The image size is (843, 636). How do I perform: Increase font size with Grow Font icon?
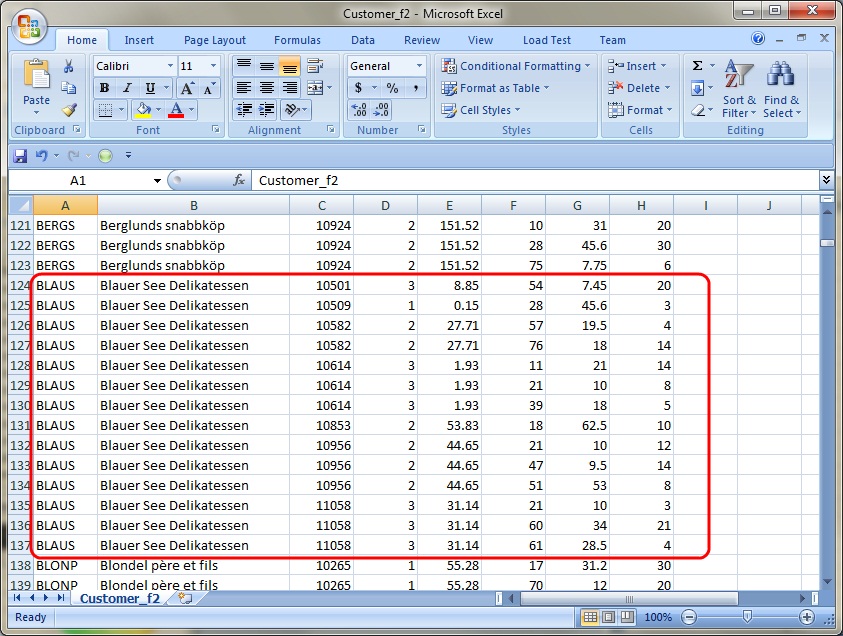[x=187, y=88]
